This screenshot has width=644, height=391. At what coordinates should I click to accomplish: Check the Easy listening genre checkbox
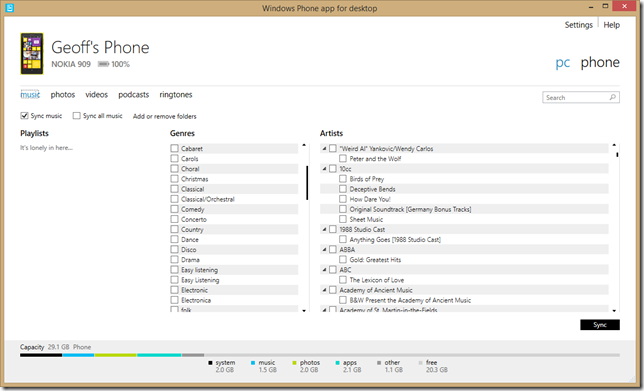coord(175,270)
